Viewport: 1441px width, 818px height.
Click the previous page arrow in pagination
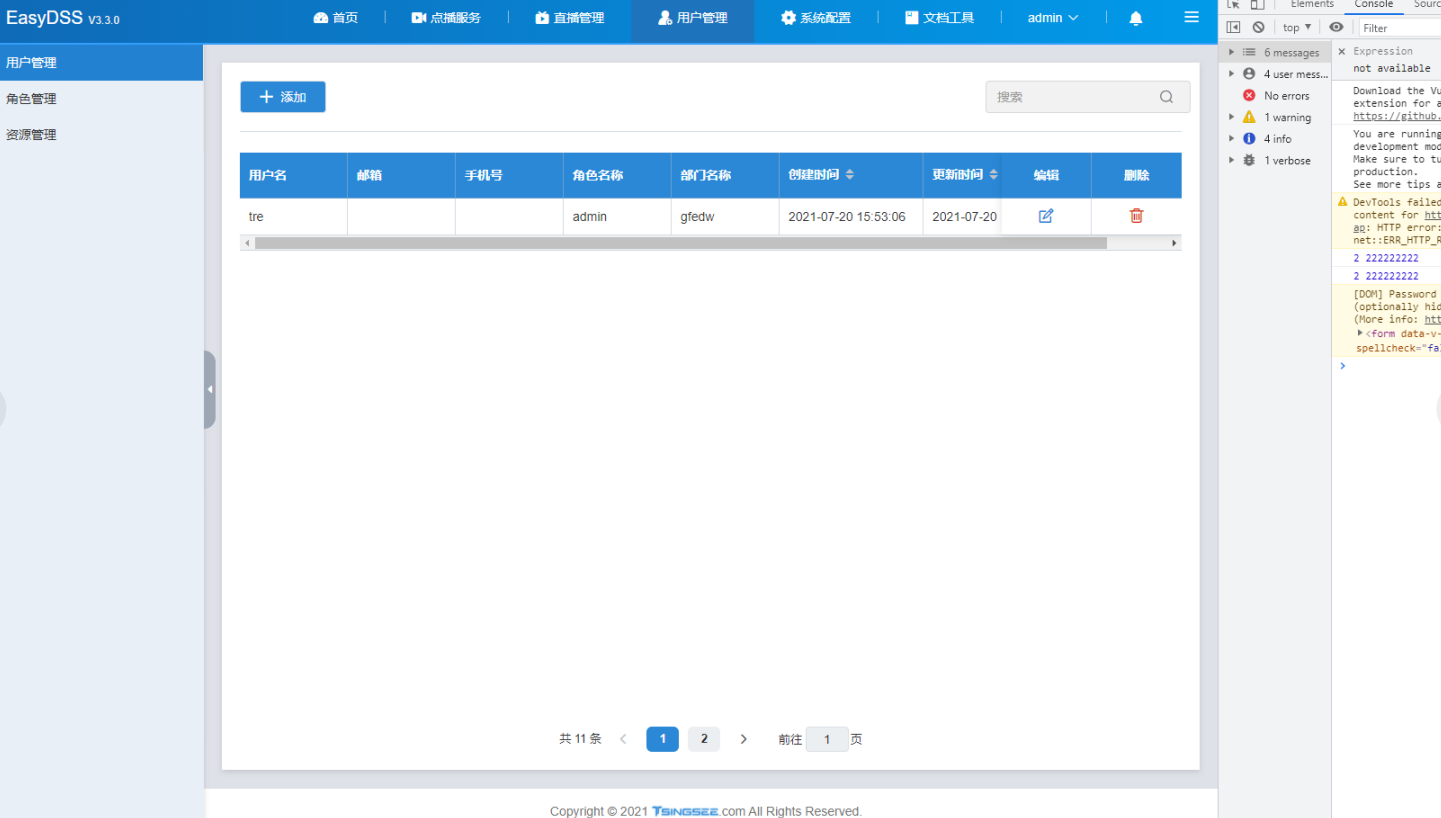pyautogui.click(x=623, y=739)
